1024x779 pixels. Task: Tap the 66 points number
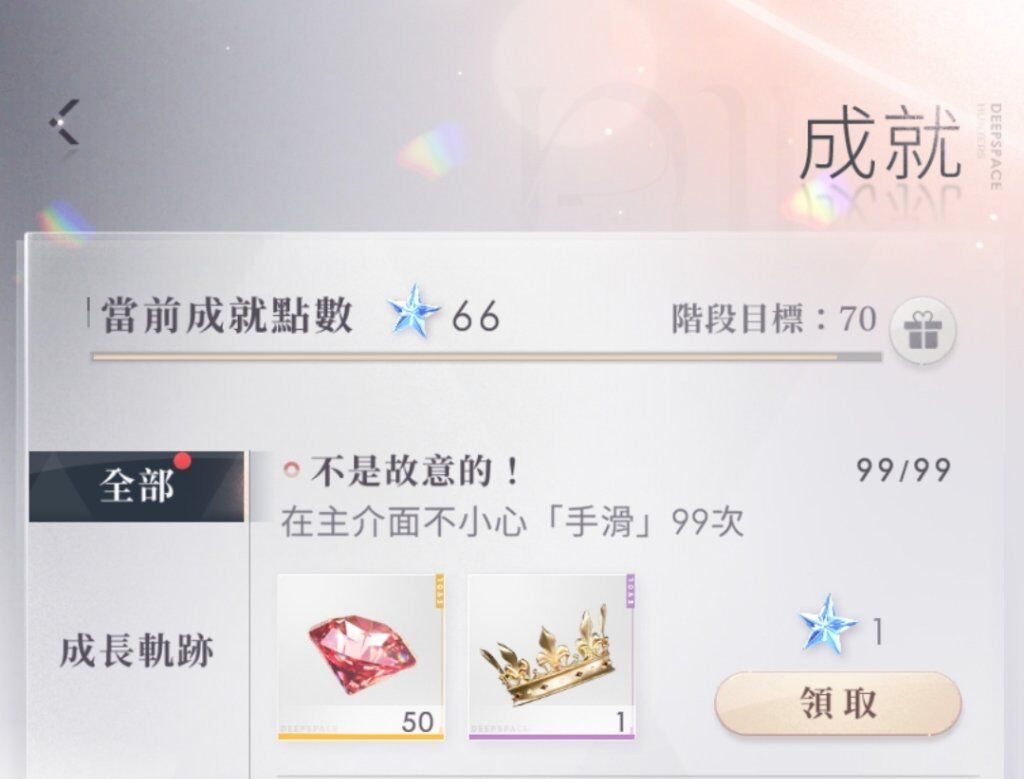475,317
